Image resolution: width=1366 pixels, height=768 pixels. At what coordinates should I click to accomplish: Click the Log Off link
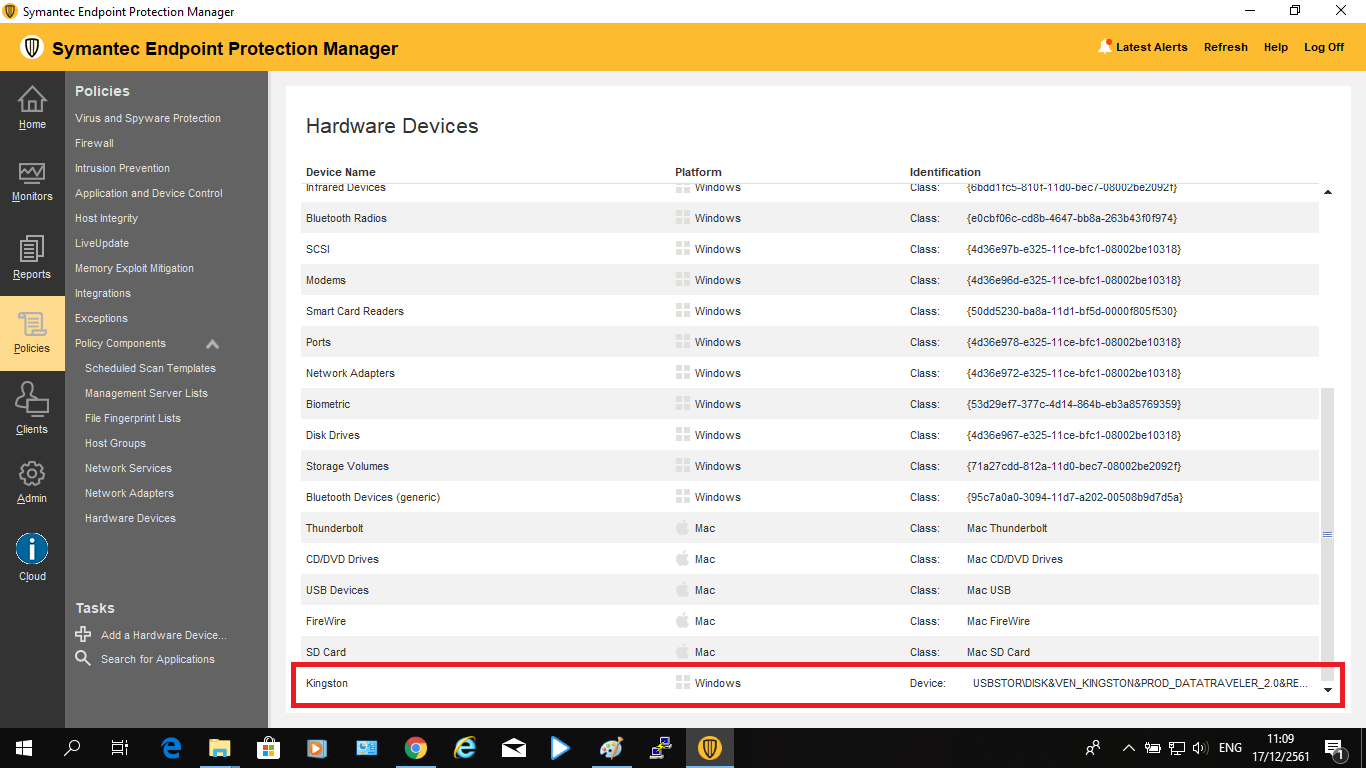click(x=1323, y=47)
